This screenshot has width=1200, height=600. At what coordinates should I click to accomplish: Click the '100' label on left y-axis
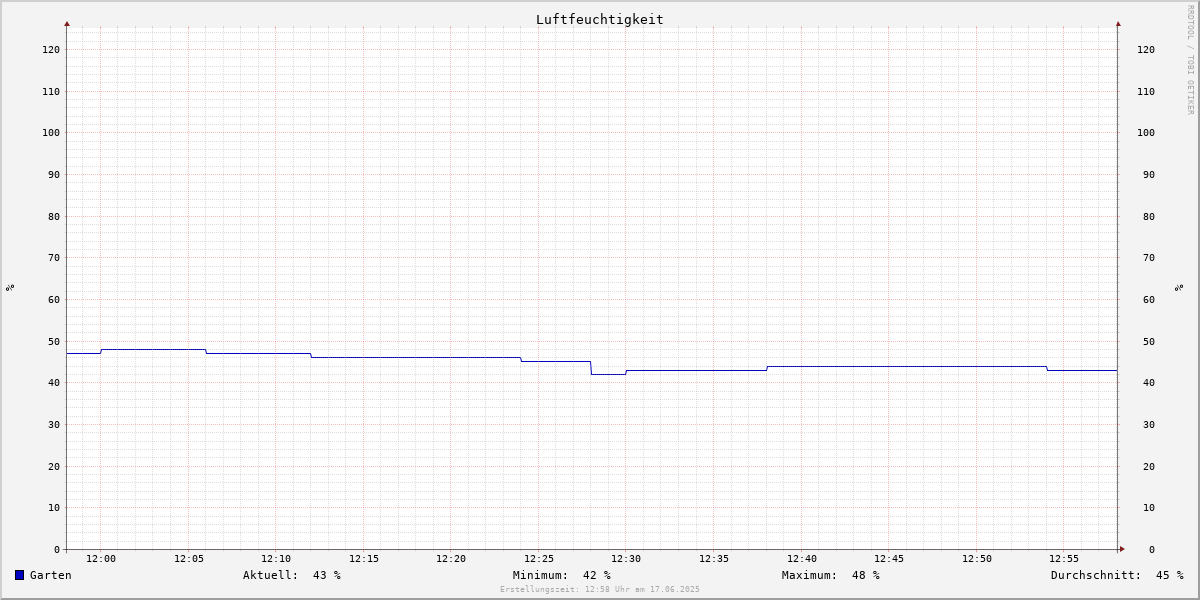(x=51, y=132)
